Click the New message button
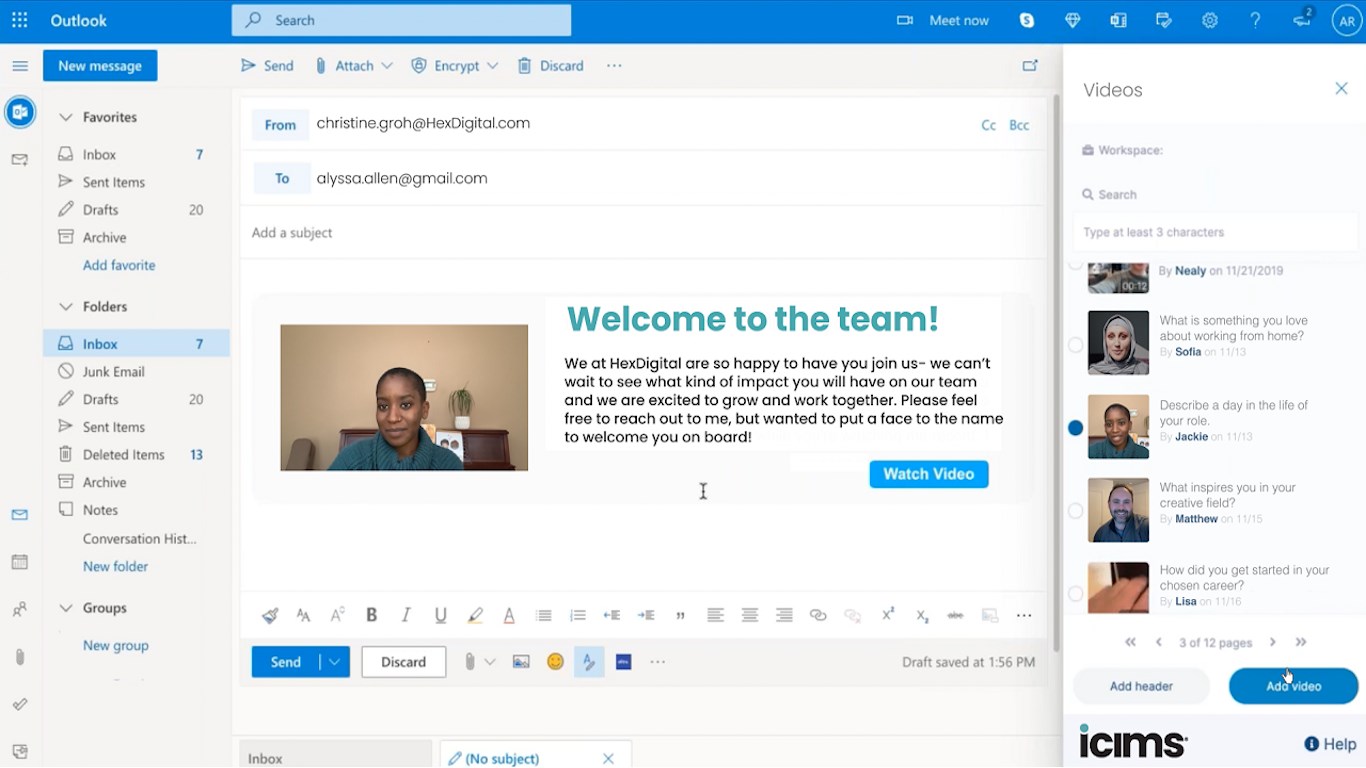 click(x=100, y=66)
